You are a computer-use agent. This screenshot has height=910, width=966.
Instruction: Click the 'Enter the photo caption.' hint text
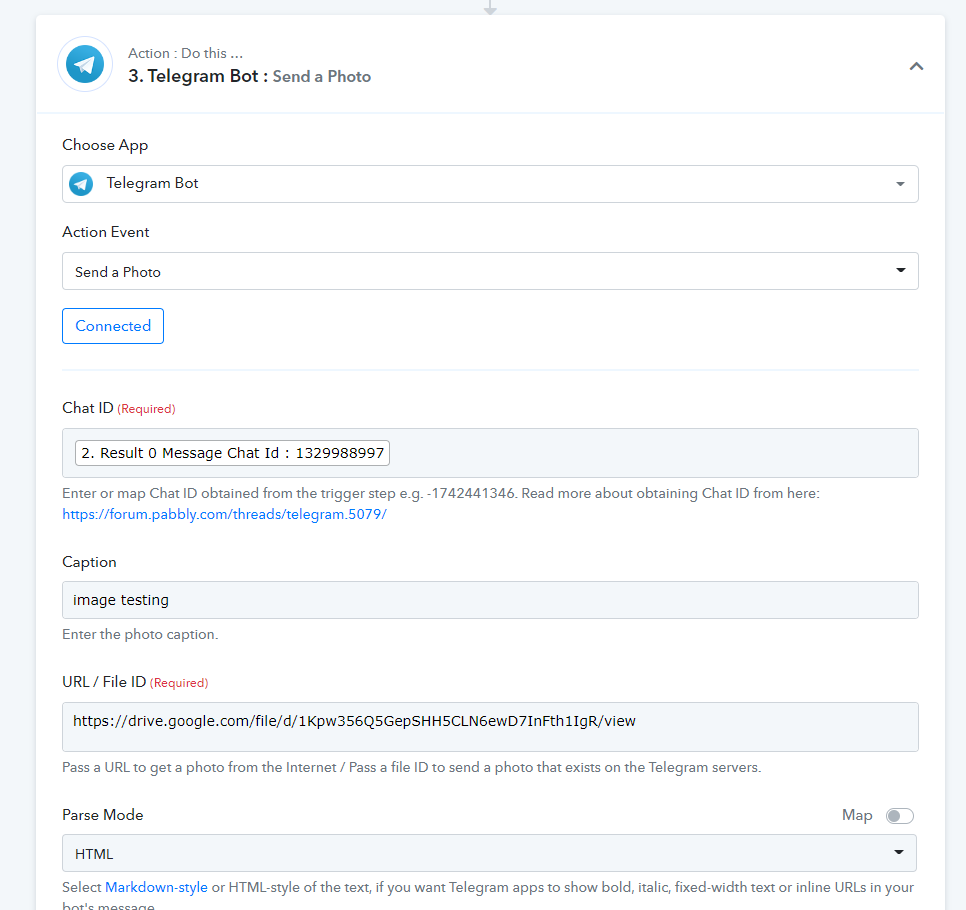pyautogui.click(x=140, y=634)
